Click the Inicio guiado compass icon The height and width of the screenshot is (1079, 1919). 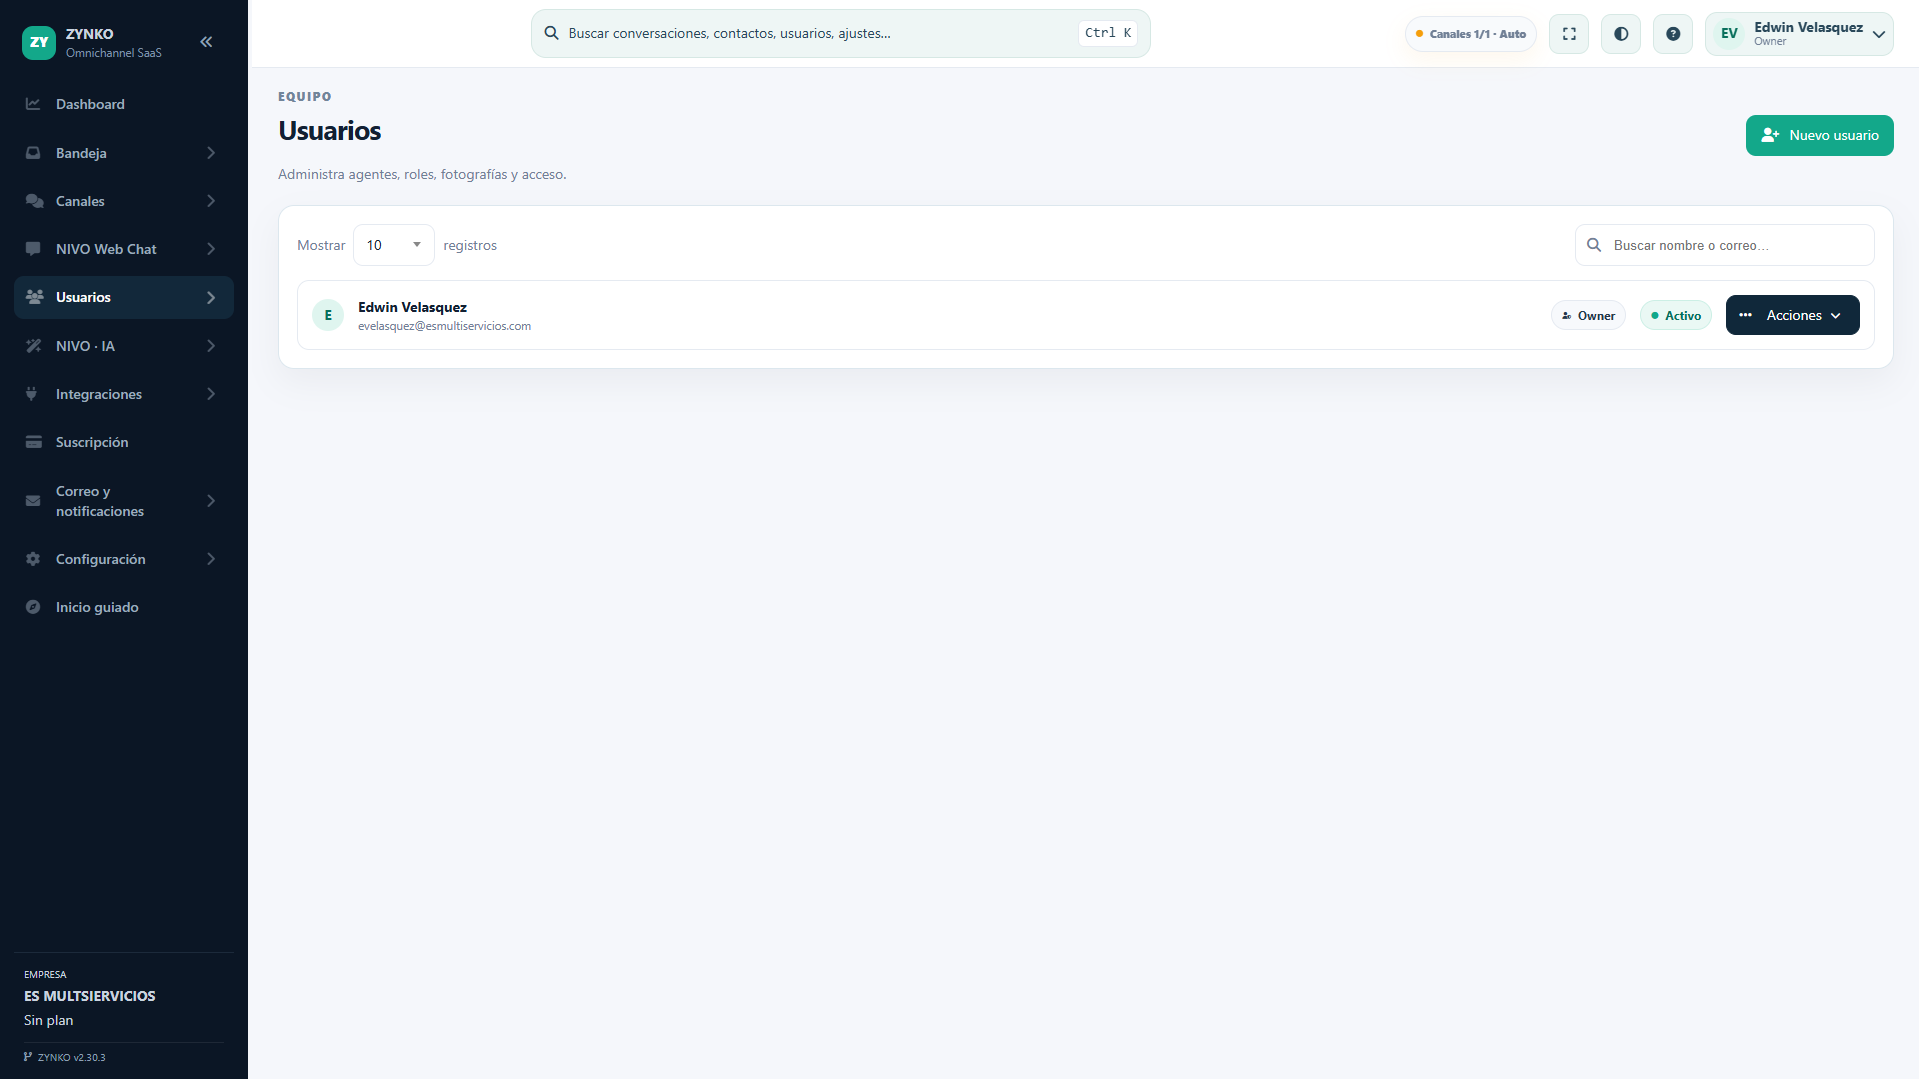(x=33, y=607)
